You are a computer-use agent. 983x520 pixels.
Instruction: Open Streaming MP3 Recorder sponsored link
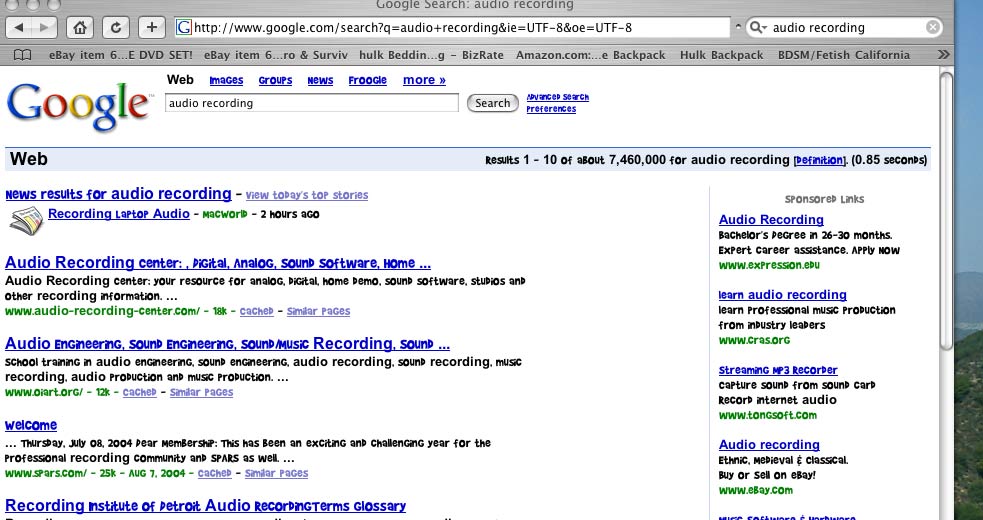[x=778, y=370]
